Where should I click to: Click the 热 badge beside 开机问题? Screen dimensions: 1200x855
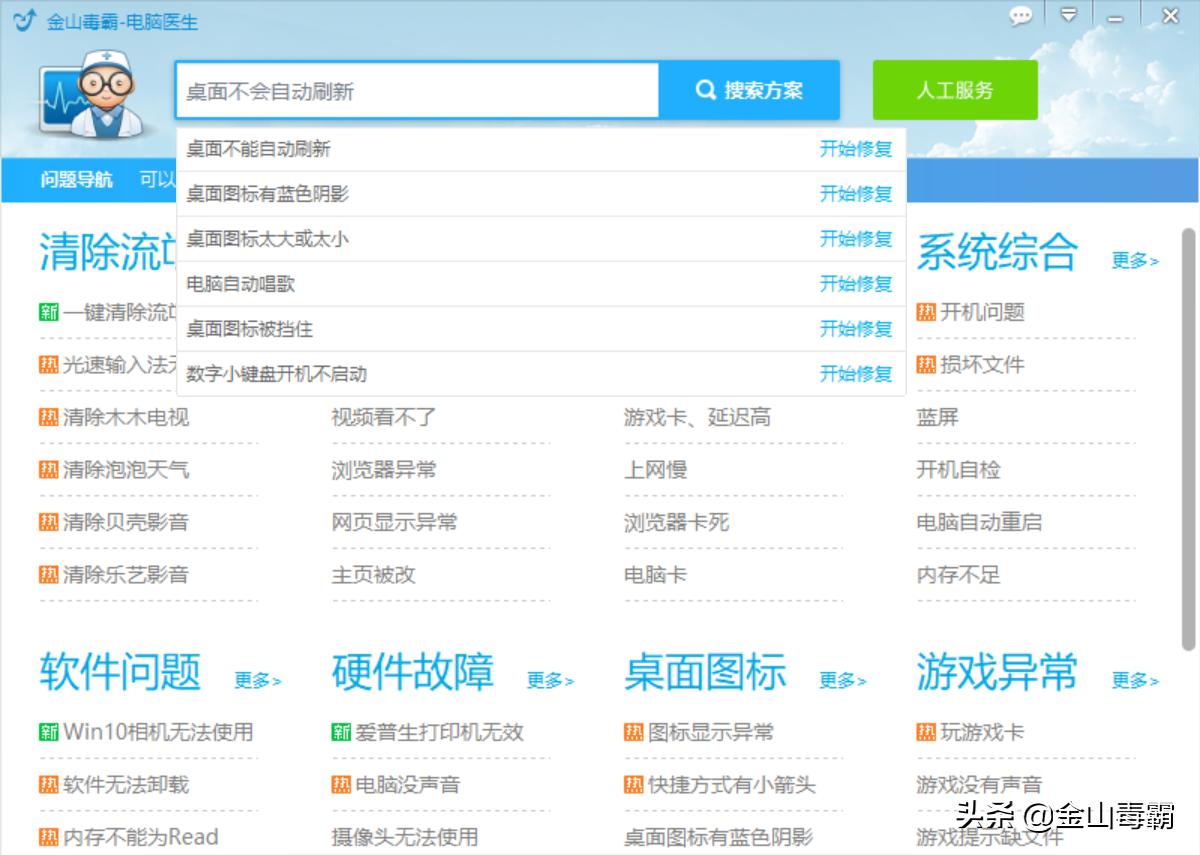point(925,312)
